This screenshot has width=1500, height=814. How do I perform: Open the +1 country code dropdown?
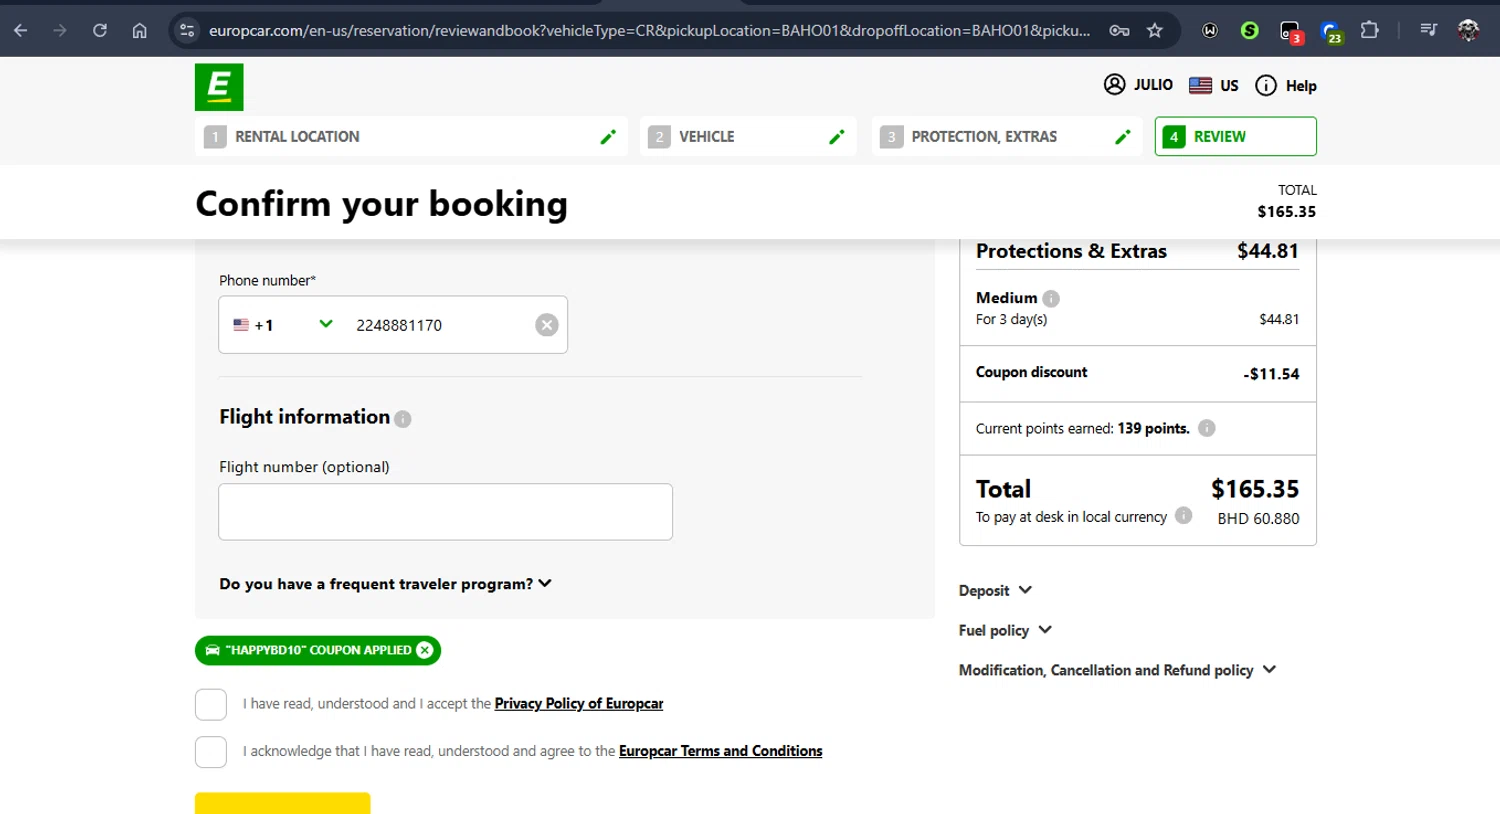point(283,325)
